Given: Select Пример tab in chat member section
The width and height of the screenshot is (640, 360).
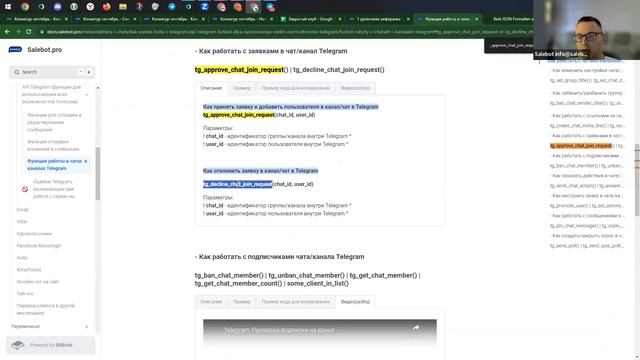Looking at the screenshot, I should [242, 302].
